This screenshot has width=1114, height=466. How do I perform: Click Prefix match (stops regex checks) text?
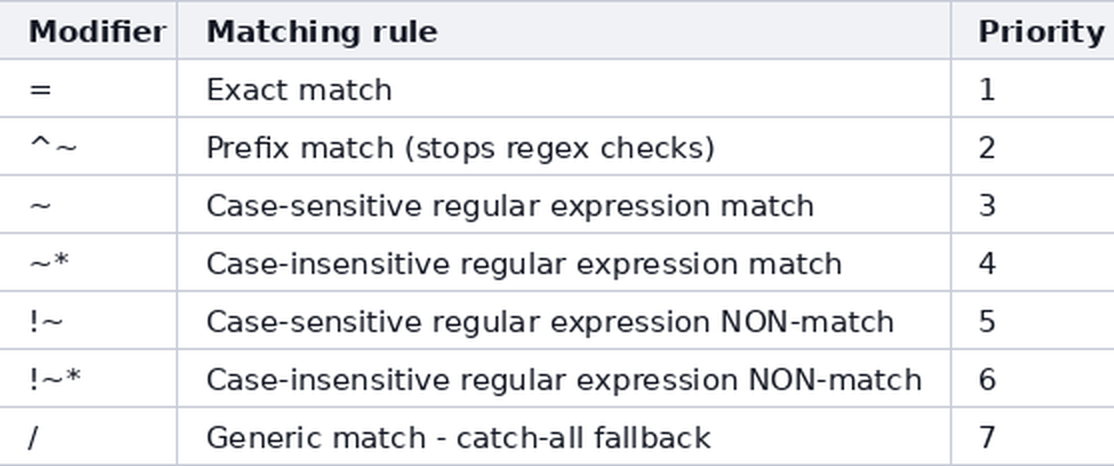click(460, 148)
